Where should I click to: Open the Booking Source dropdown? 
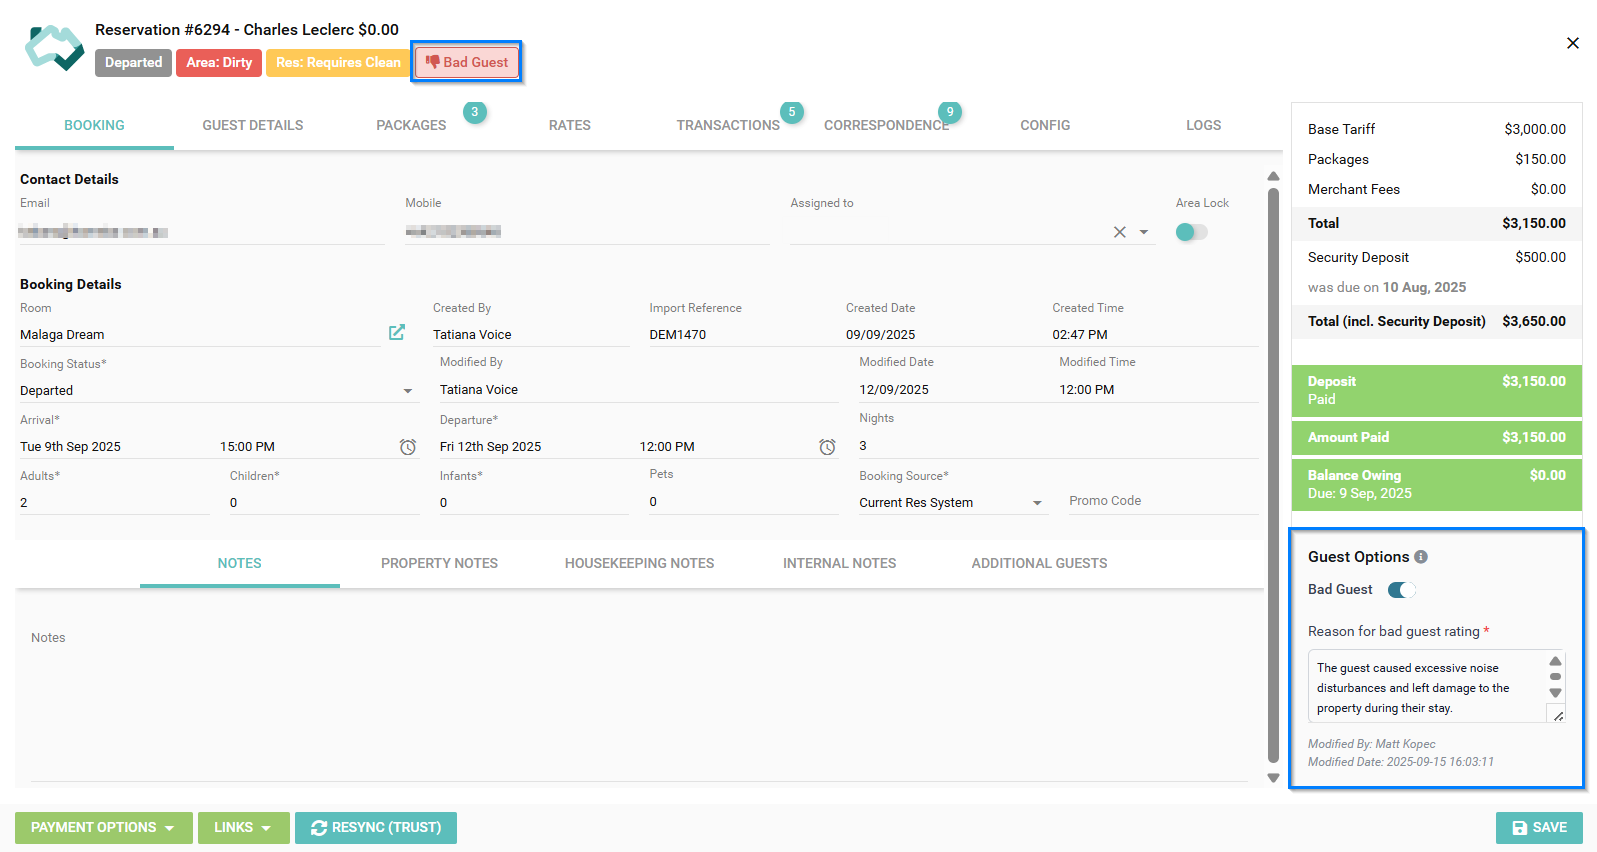[x=1037, y=503]
